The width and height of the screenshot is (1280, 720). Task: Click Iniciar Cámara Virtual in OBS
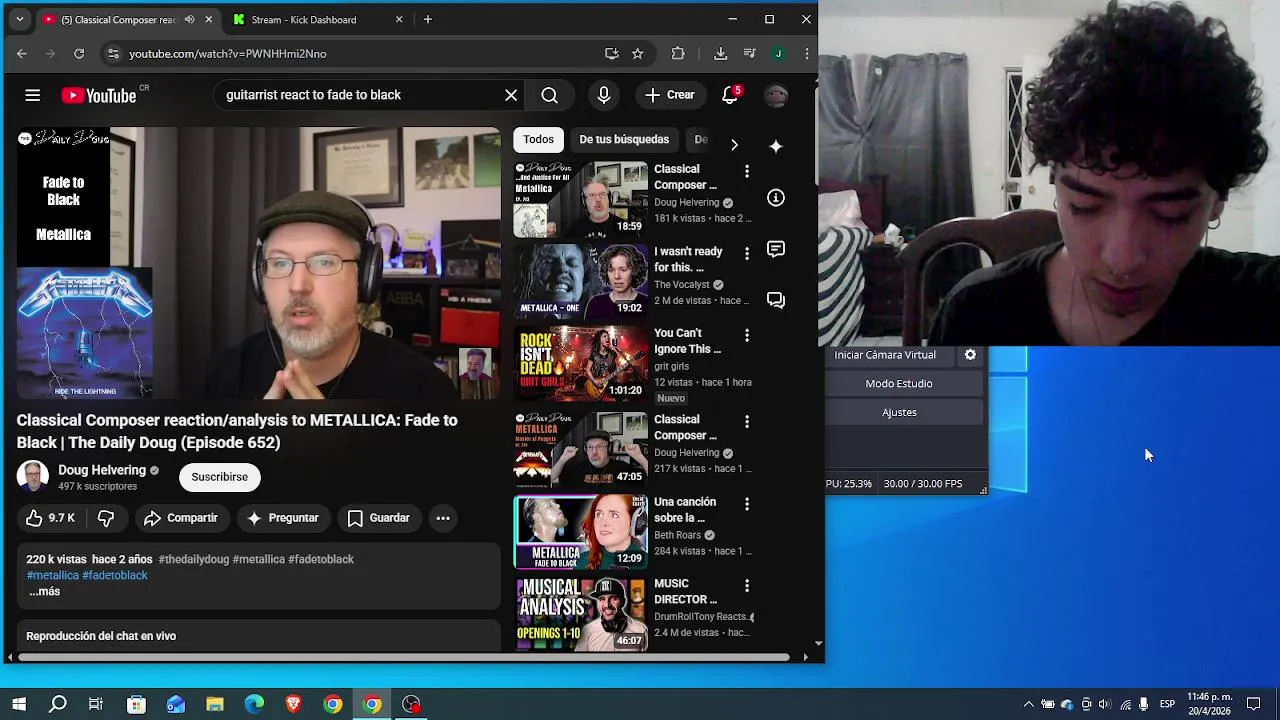point(885,355)
